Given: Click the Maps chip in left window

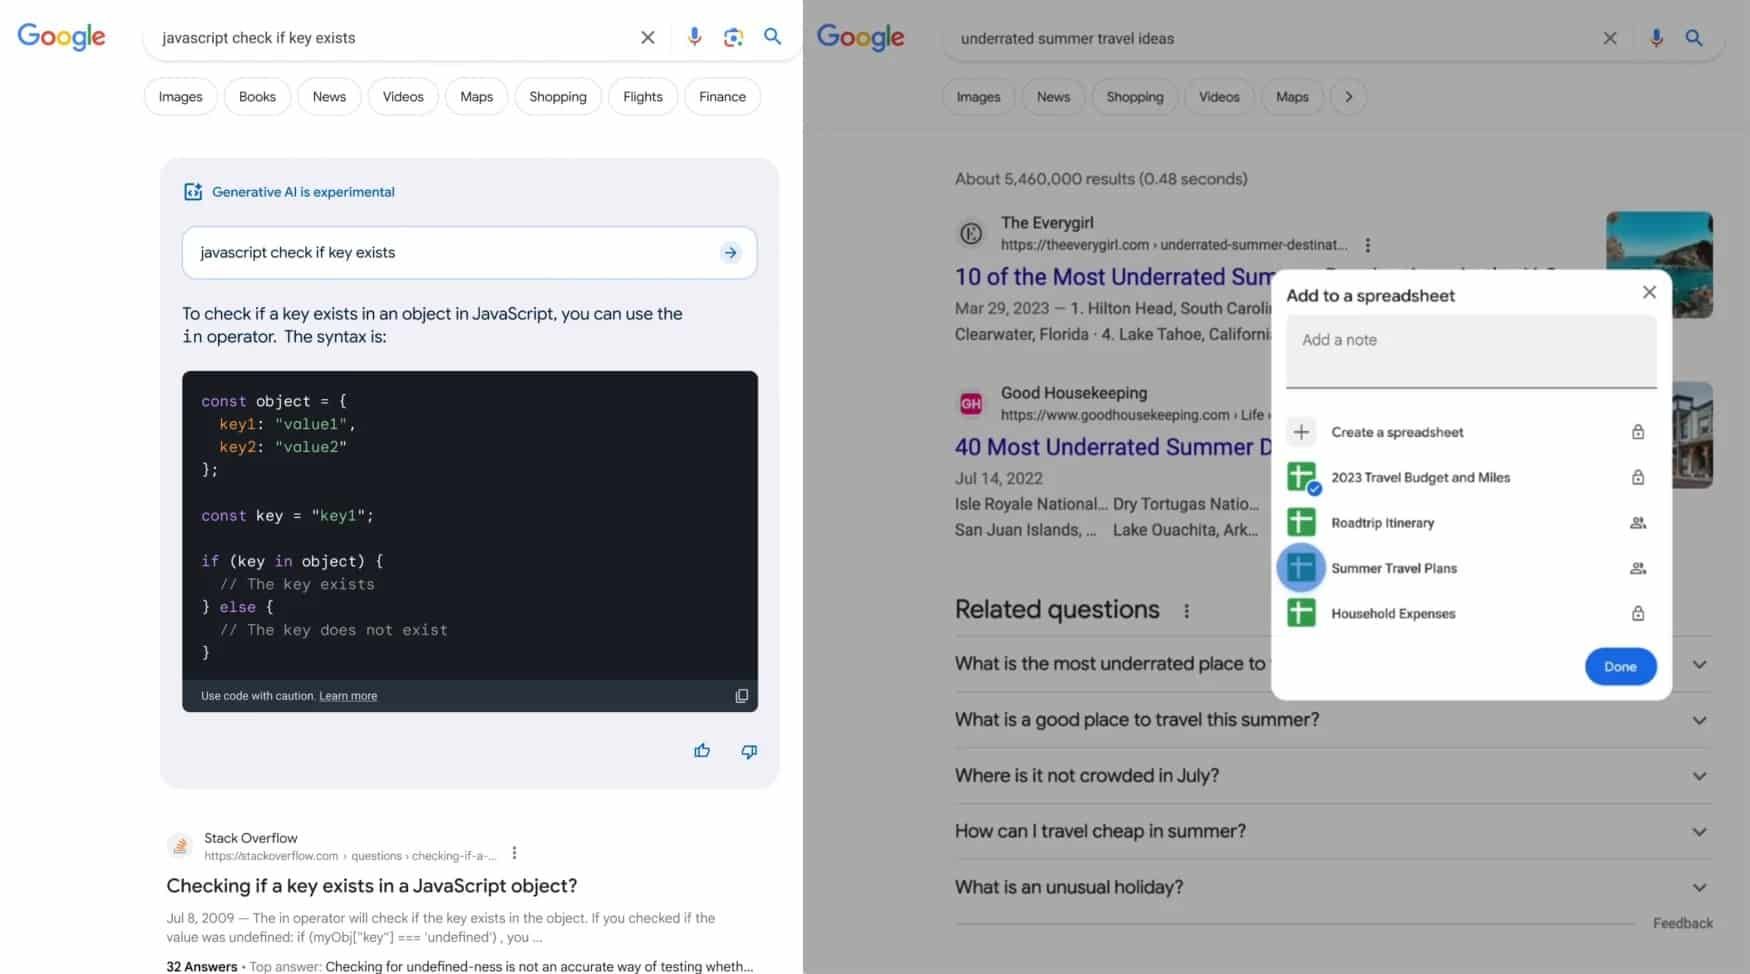Looking at the screenshot, I should pos(476,97).
